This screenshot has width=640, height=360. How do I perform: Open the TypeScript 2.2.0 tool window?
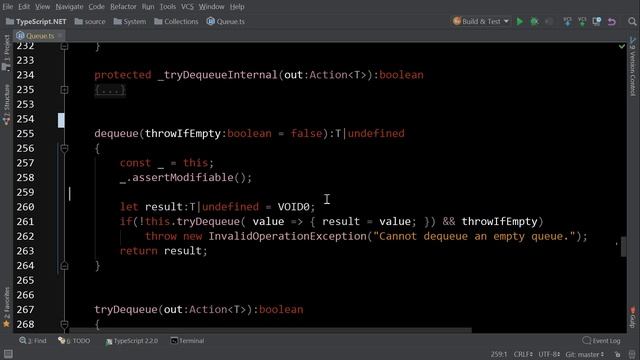(132, 341)
